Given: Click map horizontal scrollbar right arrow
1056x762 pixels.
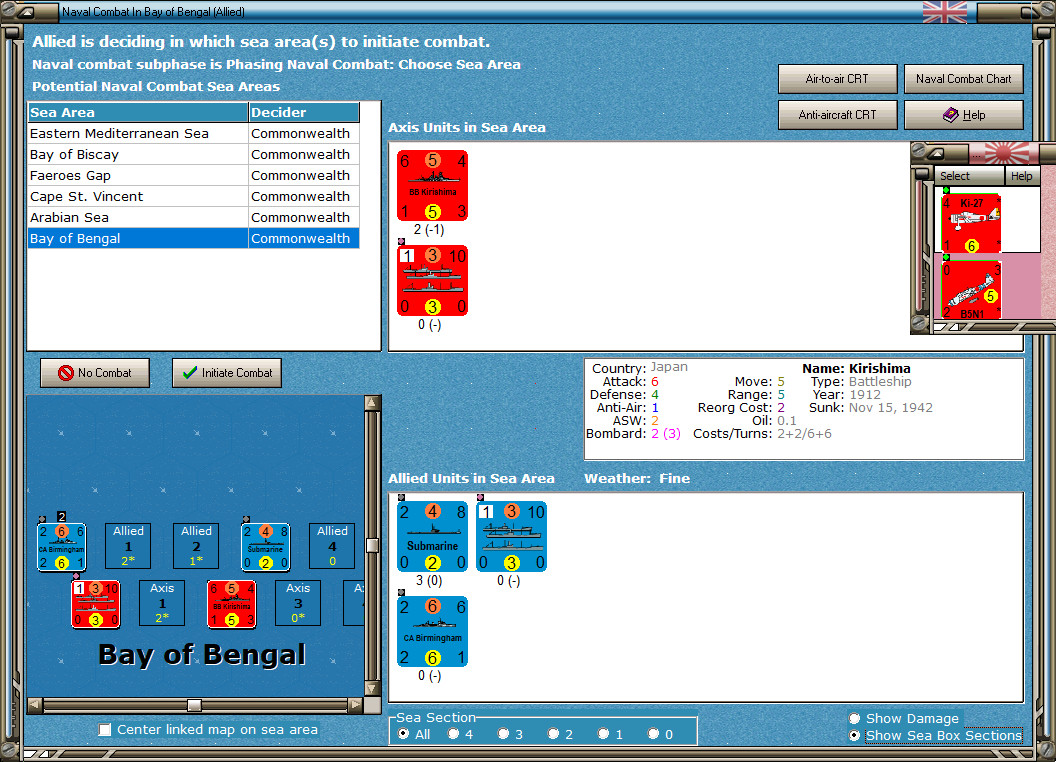Looking at the screenshot, I should (355, 705).
